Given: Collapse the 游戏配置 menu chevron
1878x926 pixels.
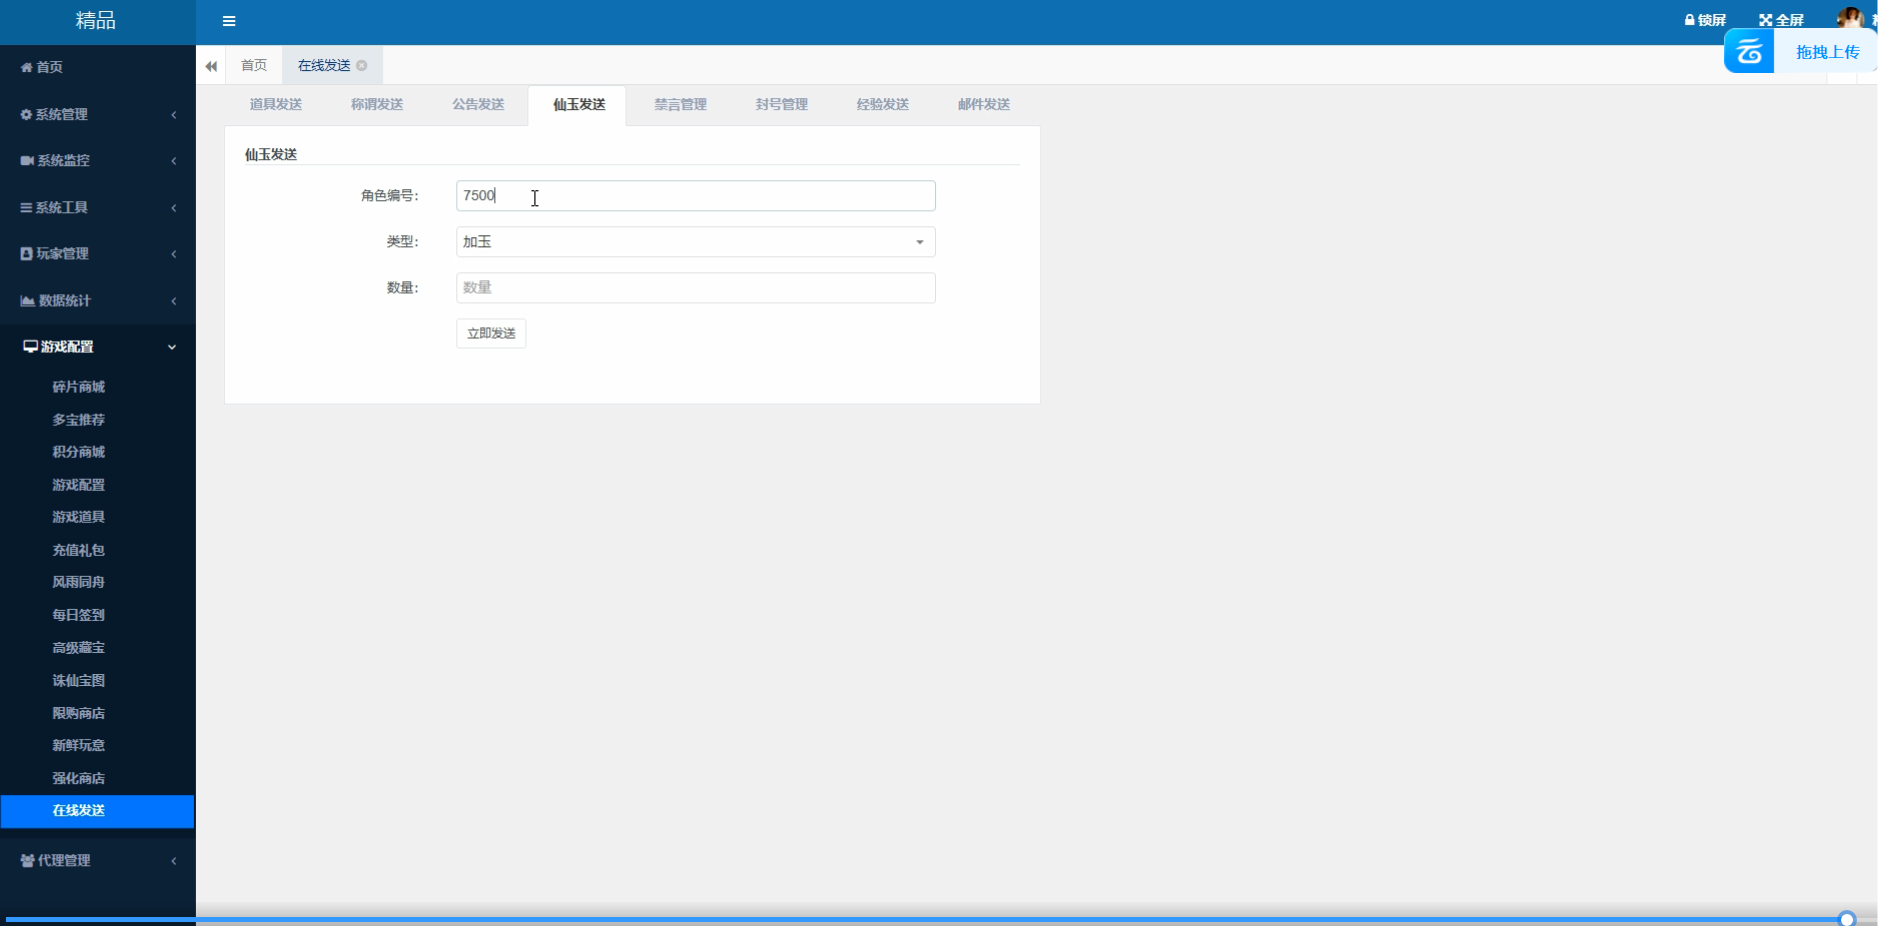Looking at the screenshot, I should 172,347.
